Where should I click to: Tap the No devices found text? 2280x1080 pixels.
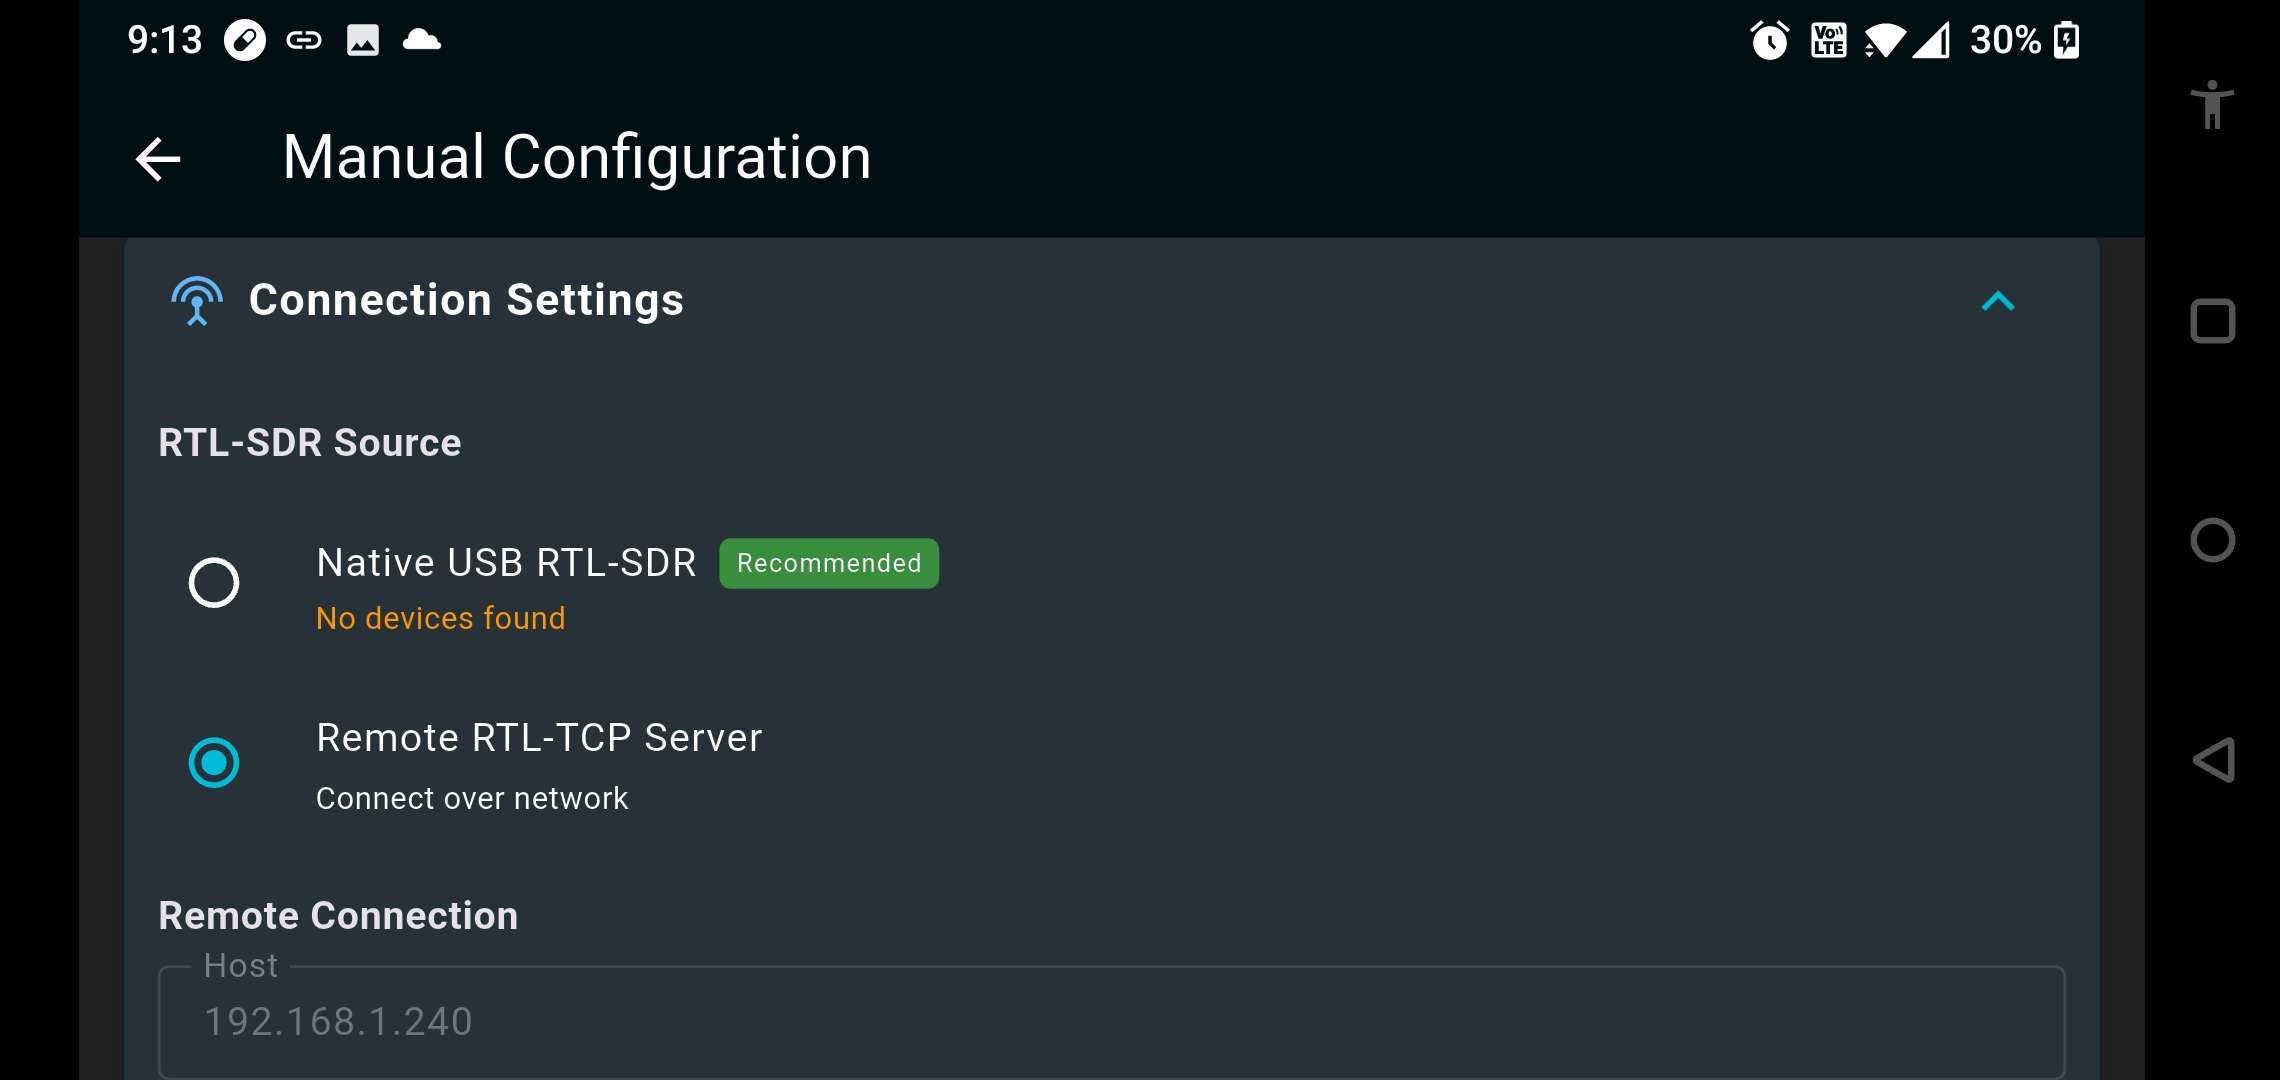click(x=441, y=619)
